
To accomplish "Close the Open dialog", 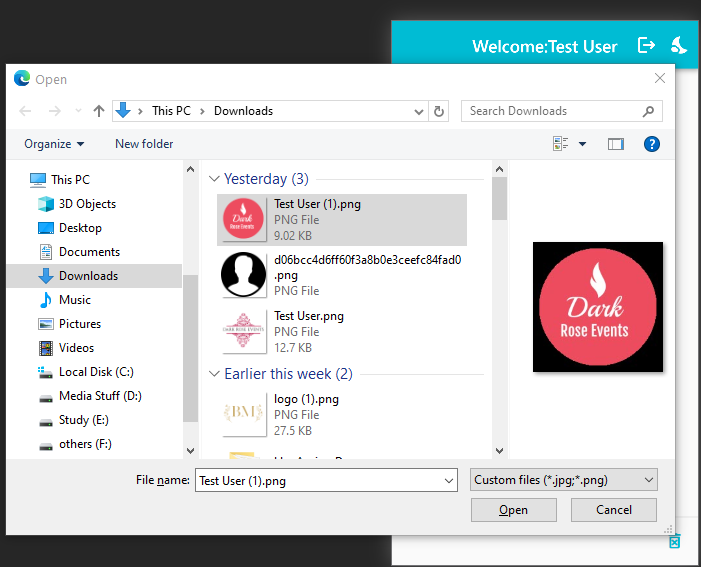I will [x=659, y=78].
